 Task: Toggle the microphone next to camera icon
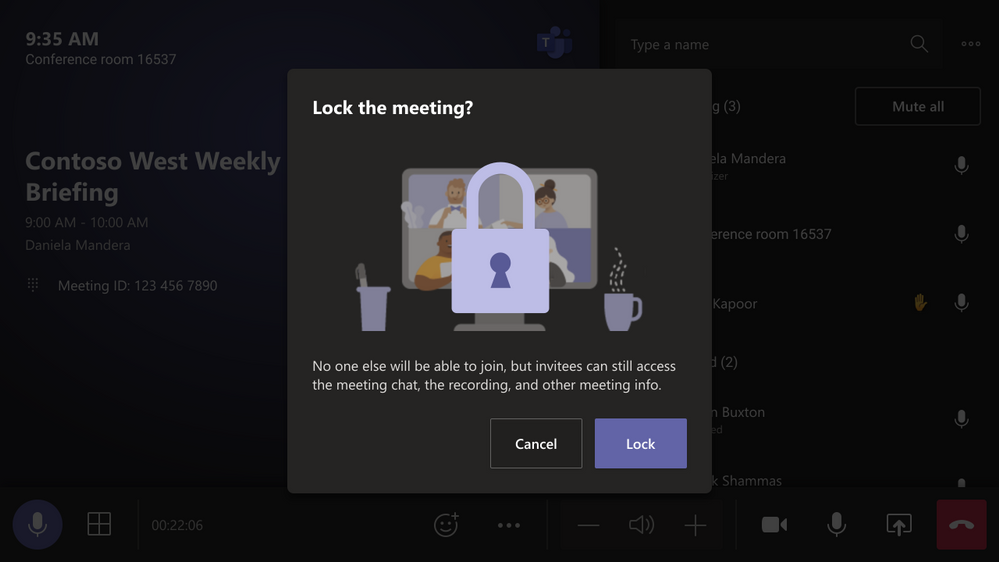pyautogui.click(x=837, y=524)
